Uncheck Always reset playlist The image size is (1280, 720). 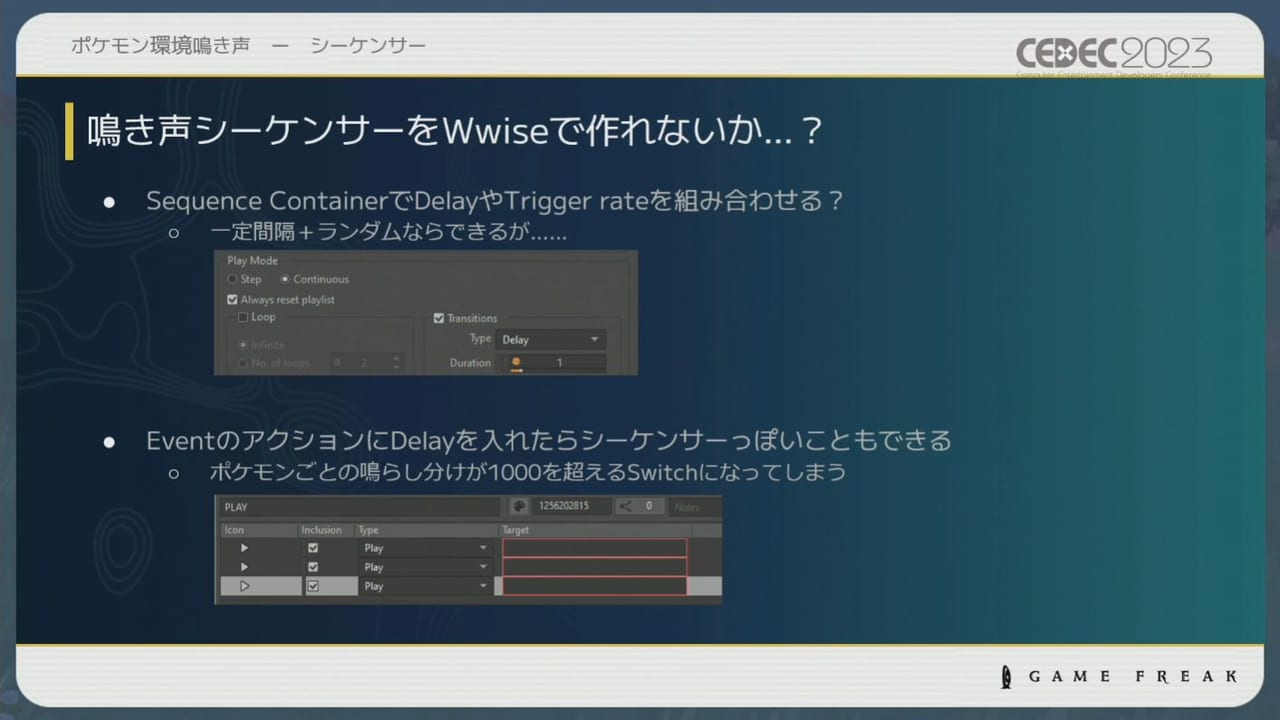click(233, 299)
